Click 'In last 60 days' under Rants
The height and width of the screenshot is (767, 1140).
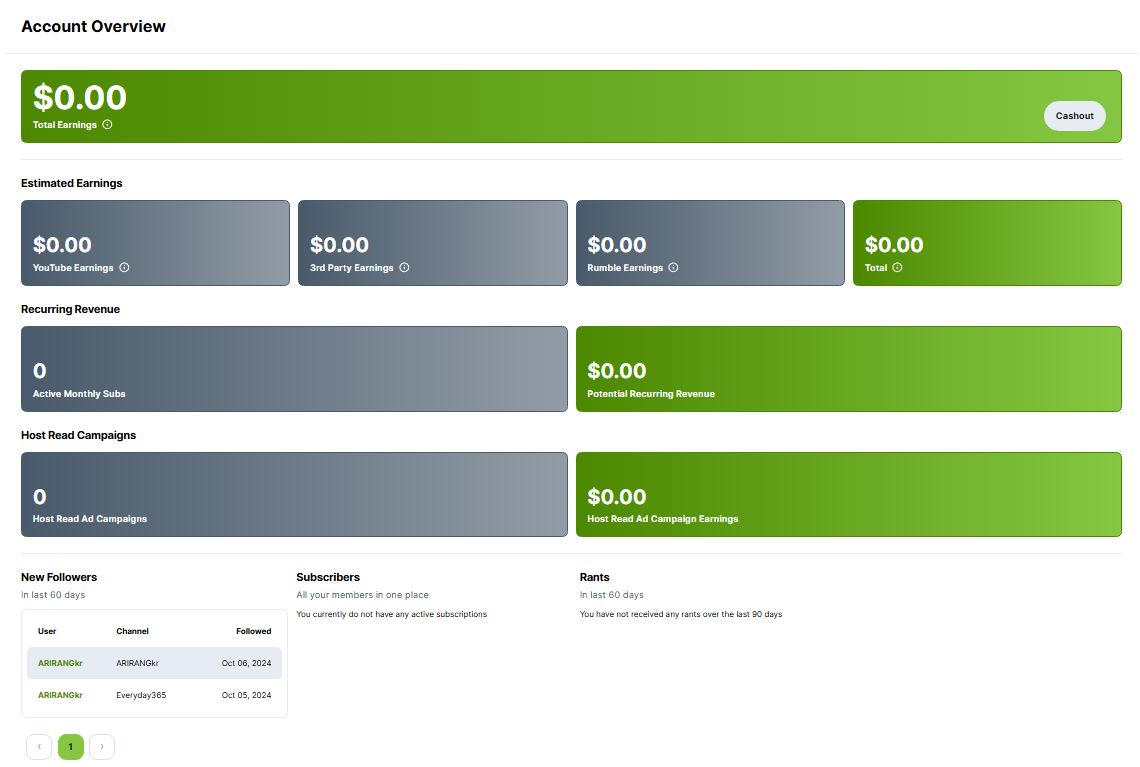611,595
